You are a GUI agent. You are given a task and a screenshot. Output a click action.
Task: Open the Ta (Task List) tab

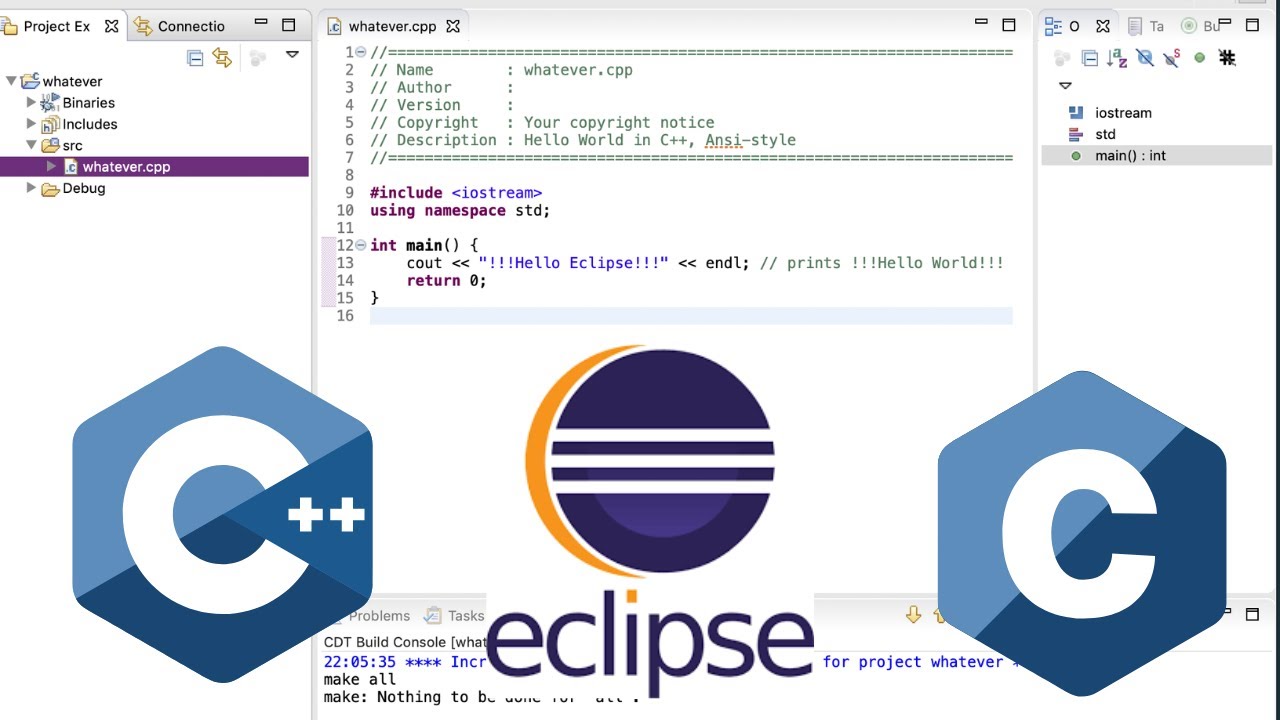[1146, 26]
